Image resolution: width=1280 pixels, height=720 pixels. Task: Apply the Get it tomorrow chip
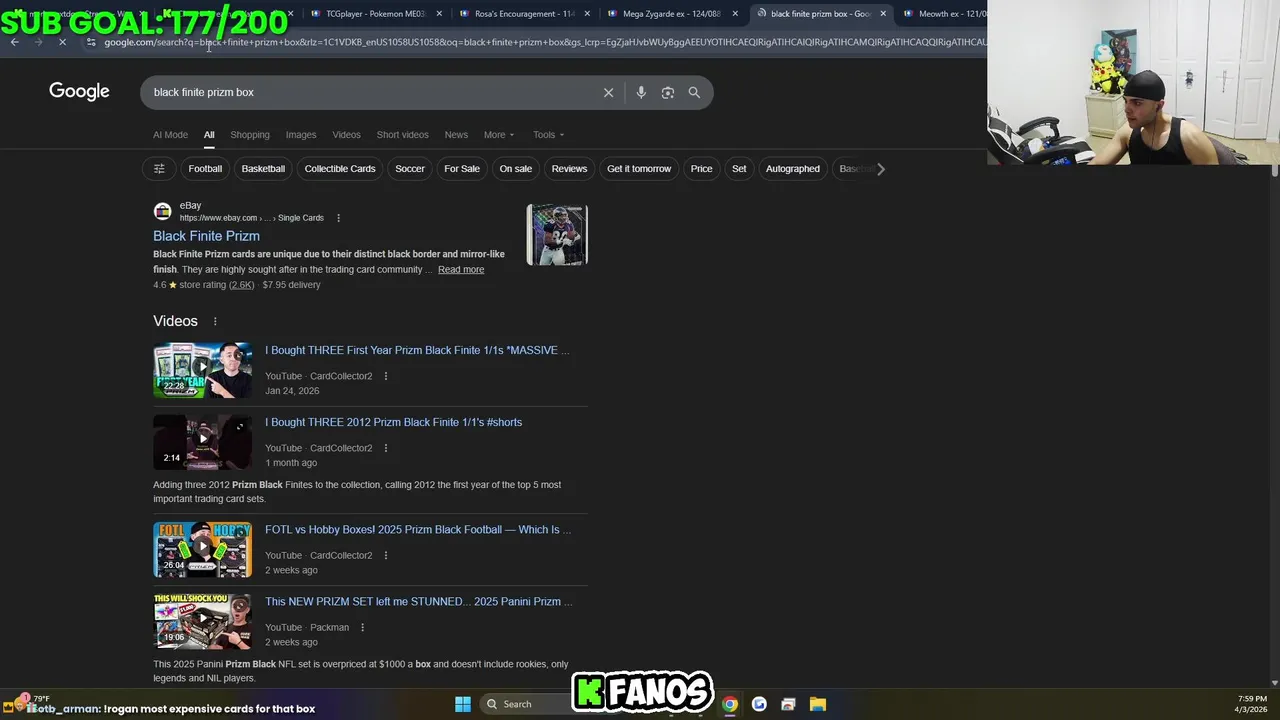pyautogui.click(x=639, y=169)
